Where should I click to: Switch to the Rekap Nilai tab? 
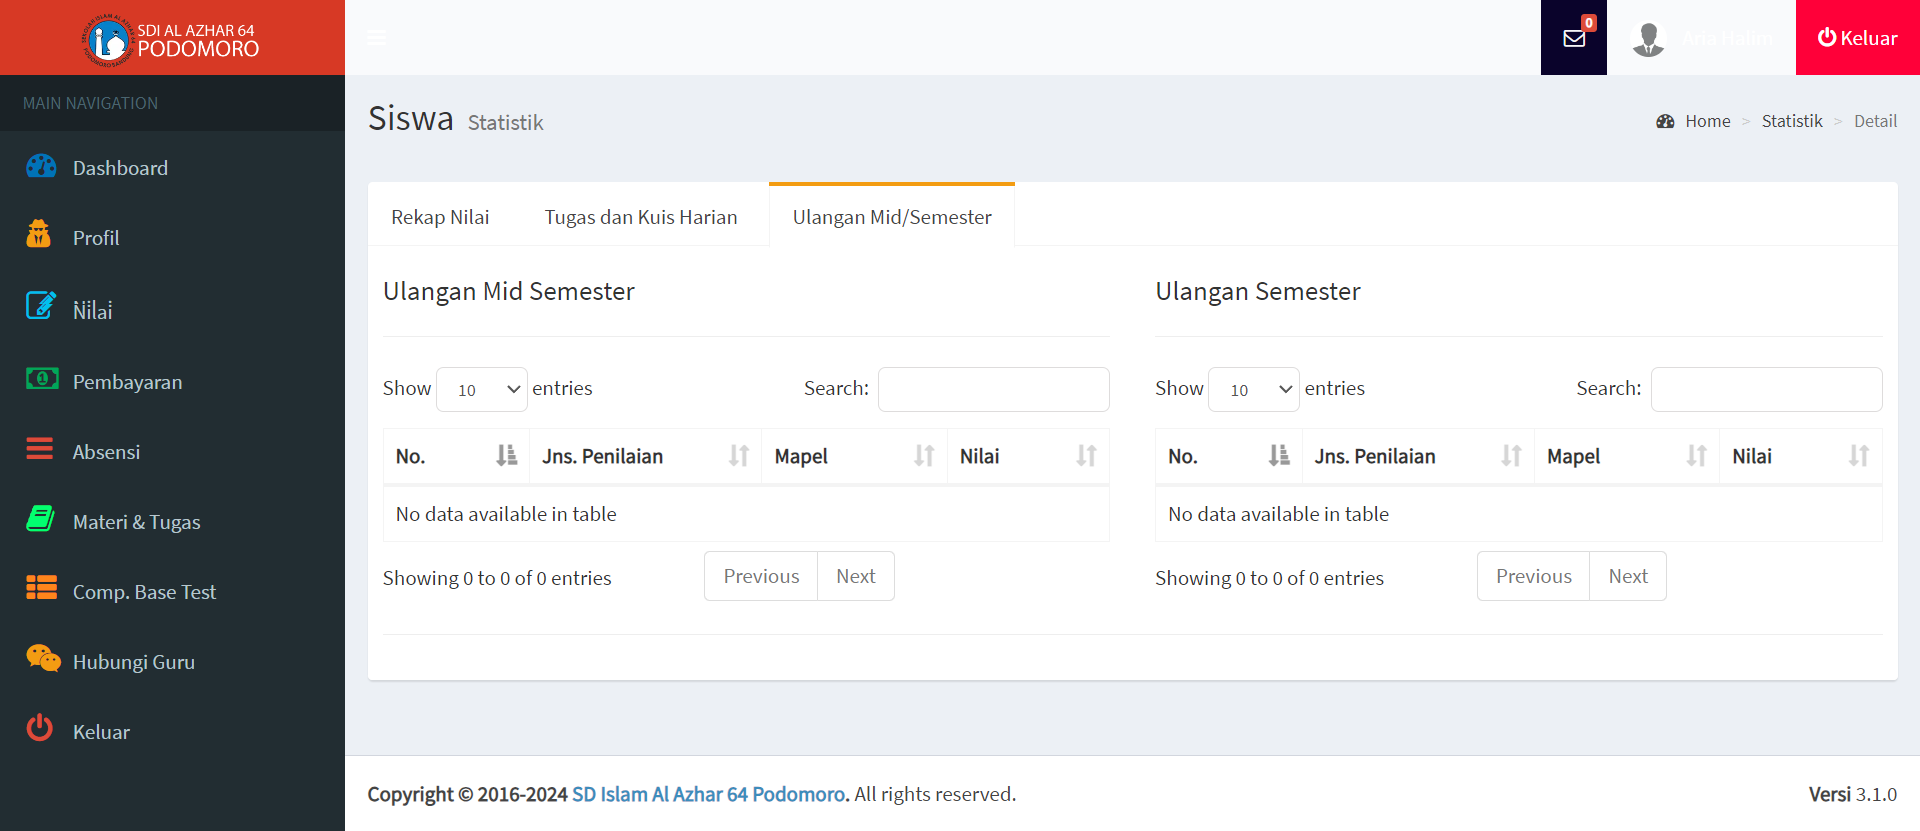tap(440, 217)
